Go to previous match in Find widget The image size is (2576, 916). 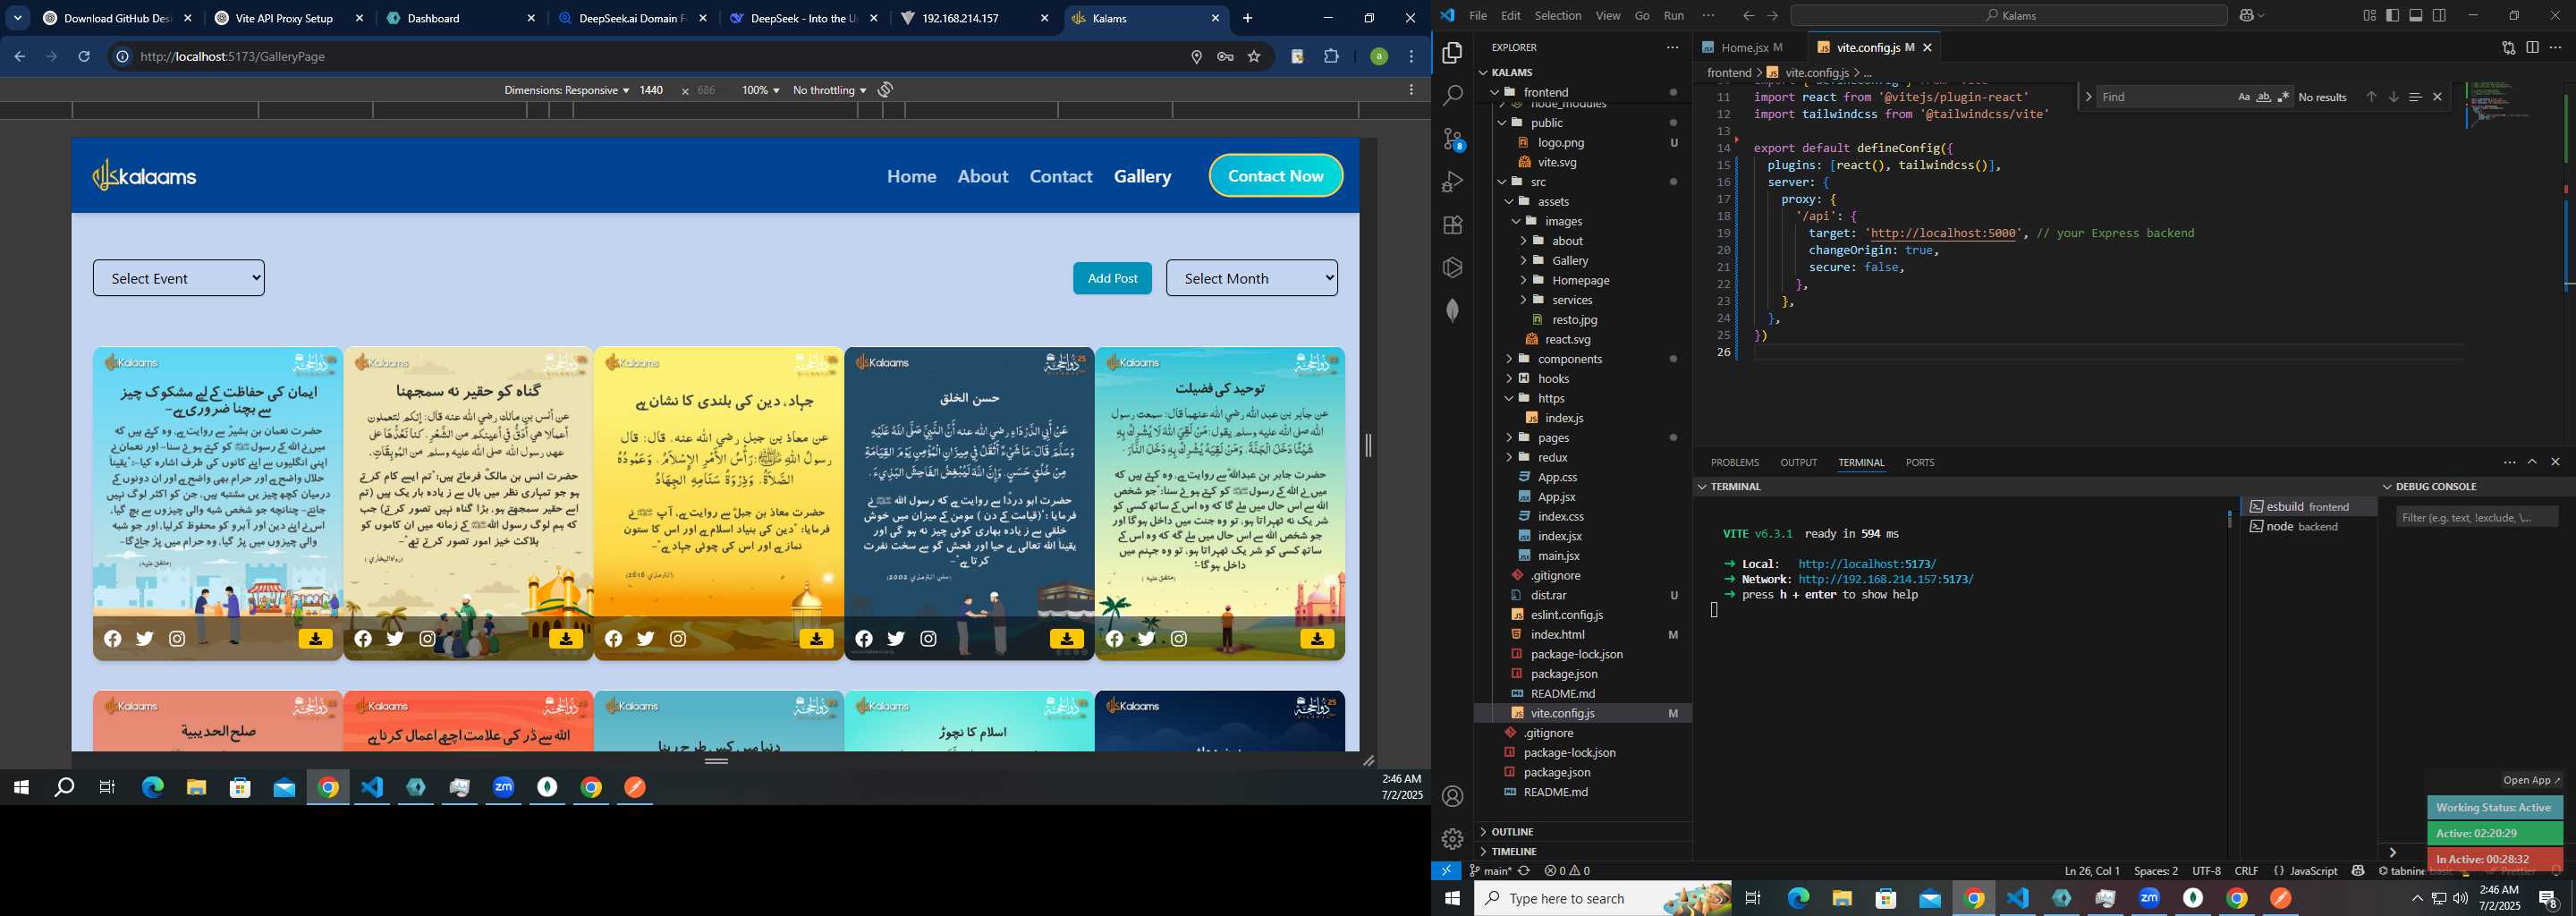click(x=2371, y=97)
